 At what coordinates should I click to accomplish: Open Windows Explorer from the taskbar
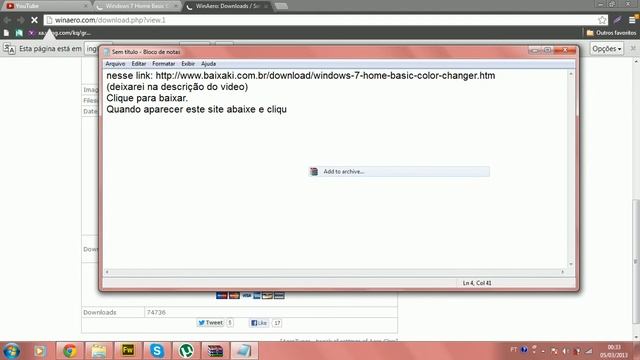[x=99, y=351]
